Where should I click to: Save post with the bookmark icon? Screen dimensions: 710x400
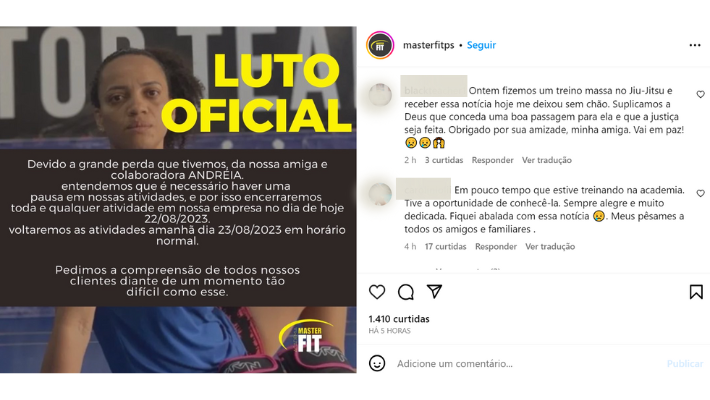click(696, 292)
